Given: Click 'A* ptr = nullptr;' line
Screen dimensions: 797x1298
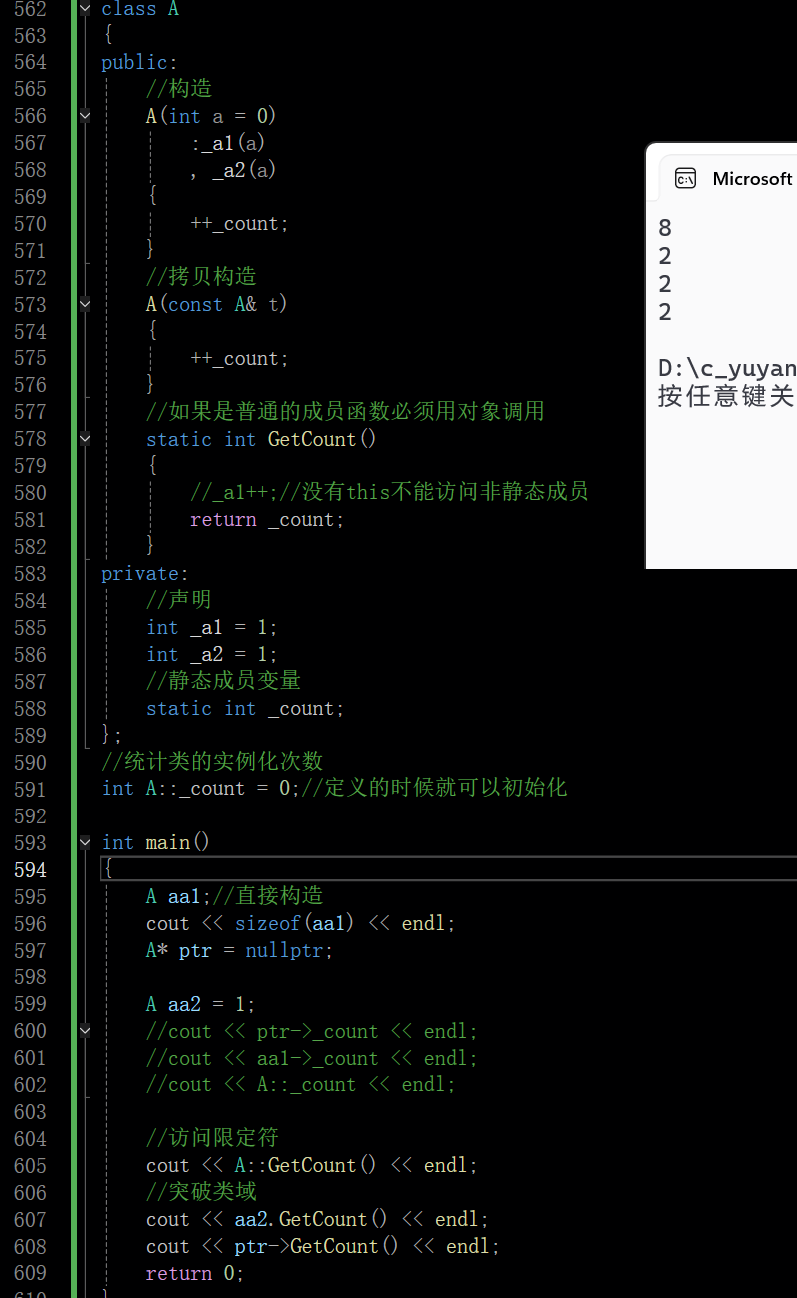Looking at the screenshot, I should (x=239, y=950).
